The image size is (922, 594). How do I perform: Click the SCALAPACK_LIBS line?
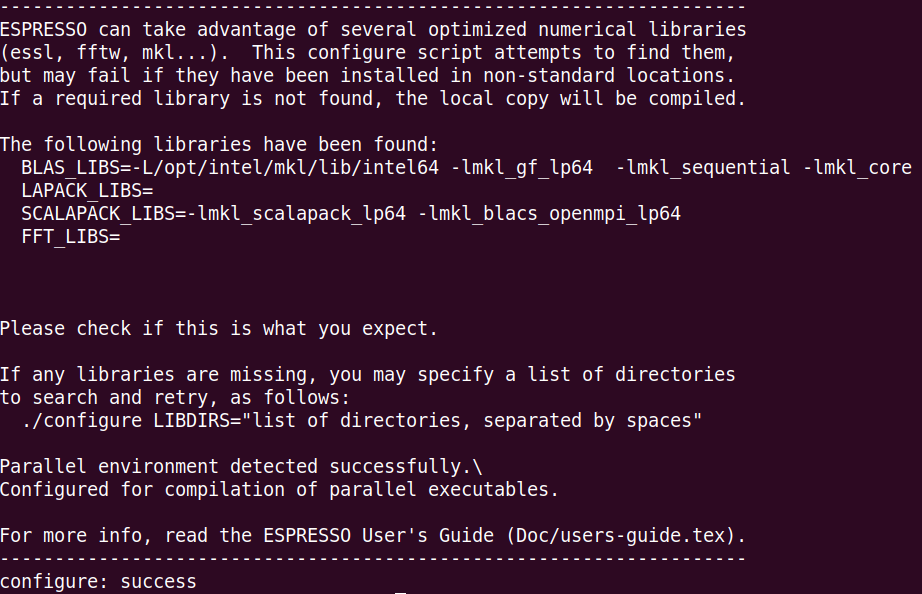[x=351, y=214]
